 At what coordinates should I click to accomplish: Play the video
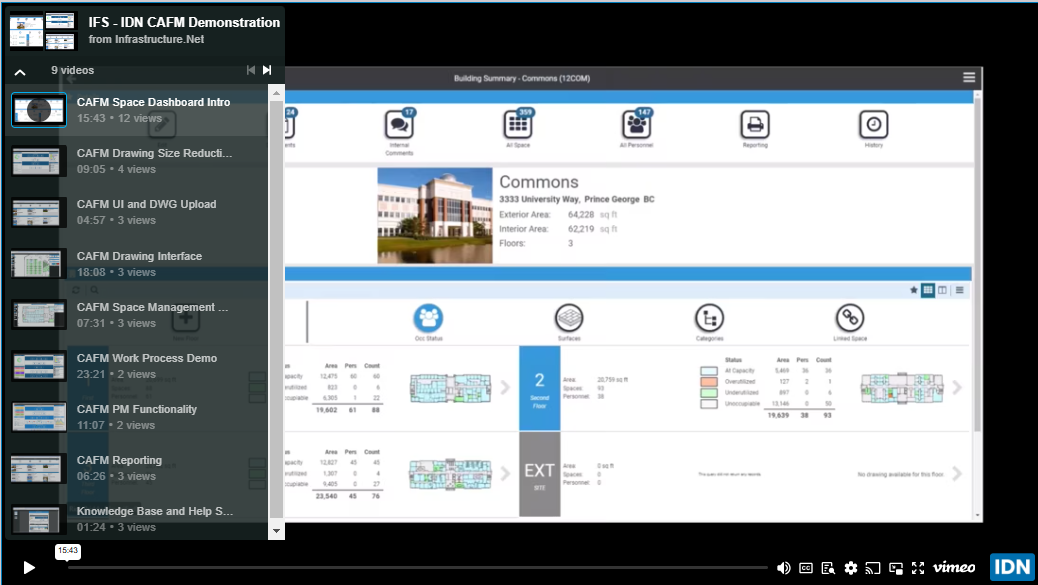click(x=29, y=568)
